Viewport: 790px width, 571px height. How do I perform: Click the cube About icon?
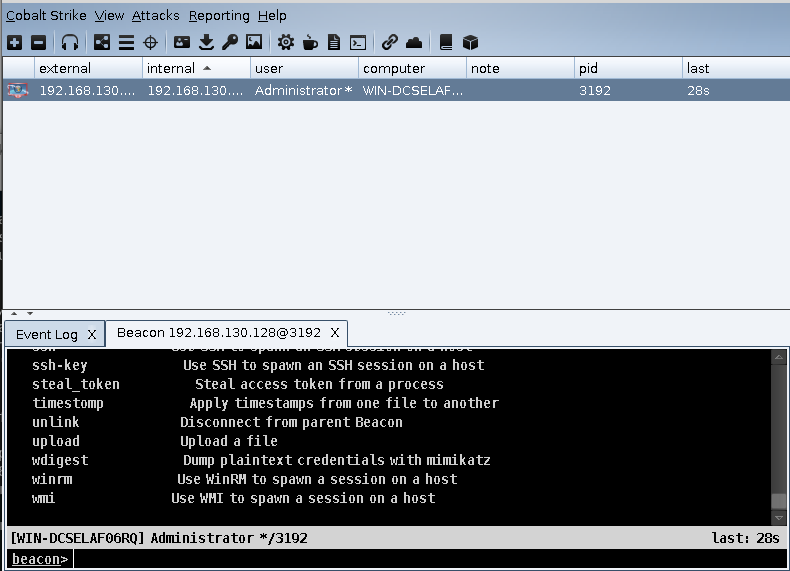pos(470,42)
